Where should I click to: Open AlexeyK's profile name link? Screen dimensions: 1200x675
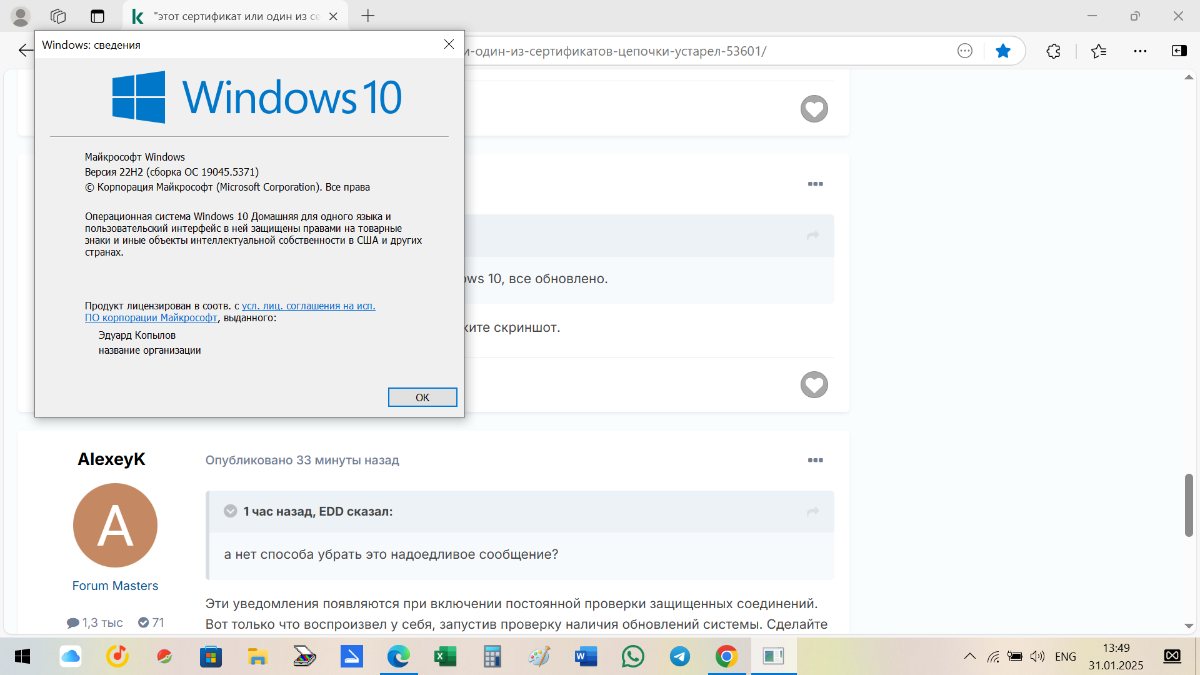coord(111,459)
